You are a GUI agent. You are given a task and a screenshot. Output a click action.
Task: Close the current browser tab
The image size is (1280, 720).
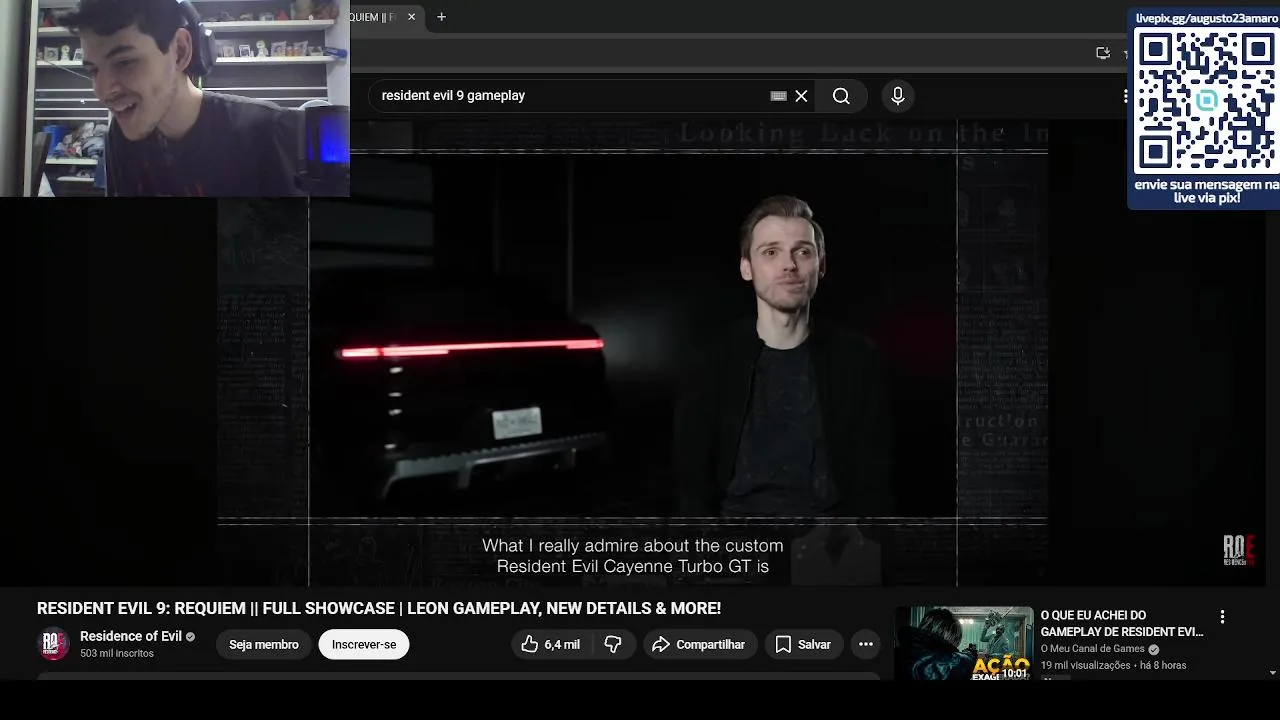[x=411, y=17]
